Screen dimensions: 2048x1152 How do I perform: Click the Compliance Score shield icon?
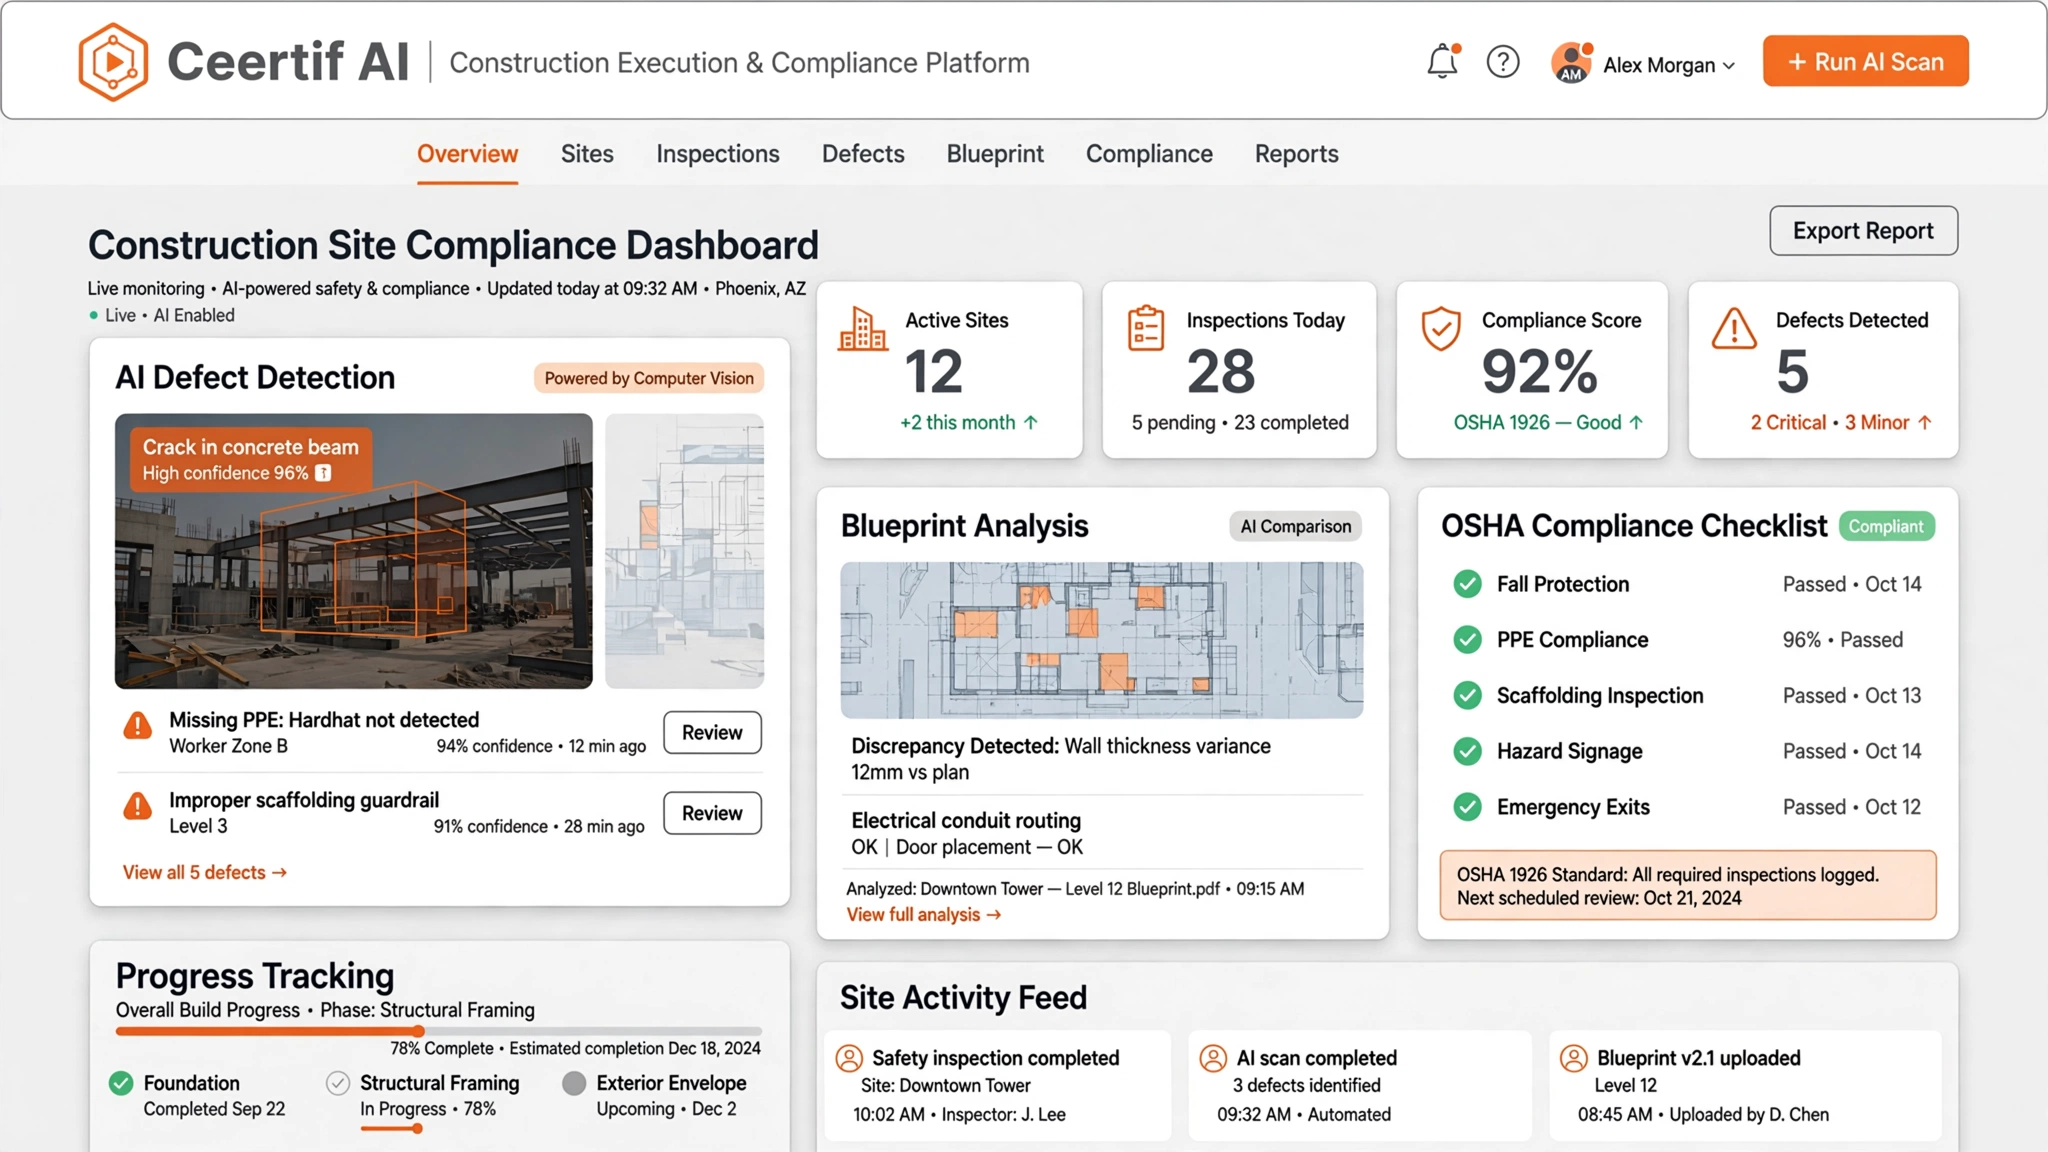pyautogui.click(x=1441, y=329)
